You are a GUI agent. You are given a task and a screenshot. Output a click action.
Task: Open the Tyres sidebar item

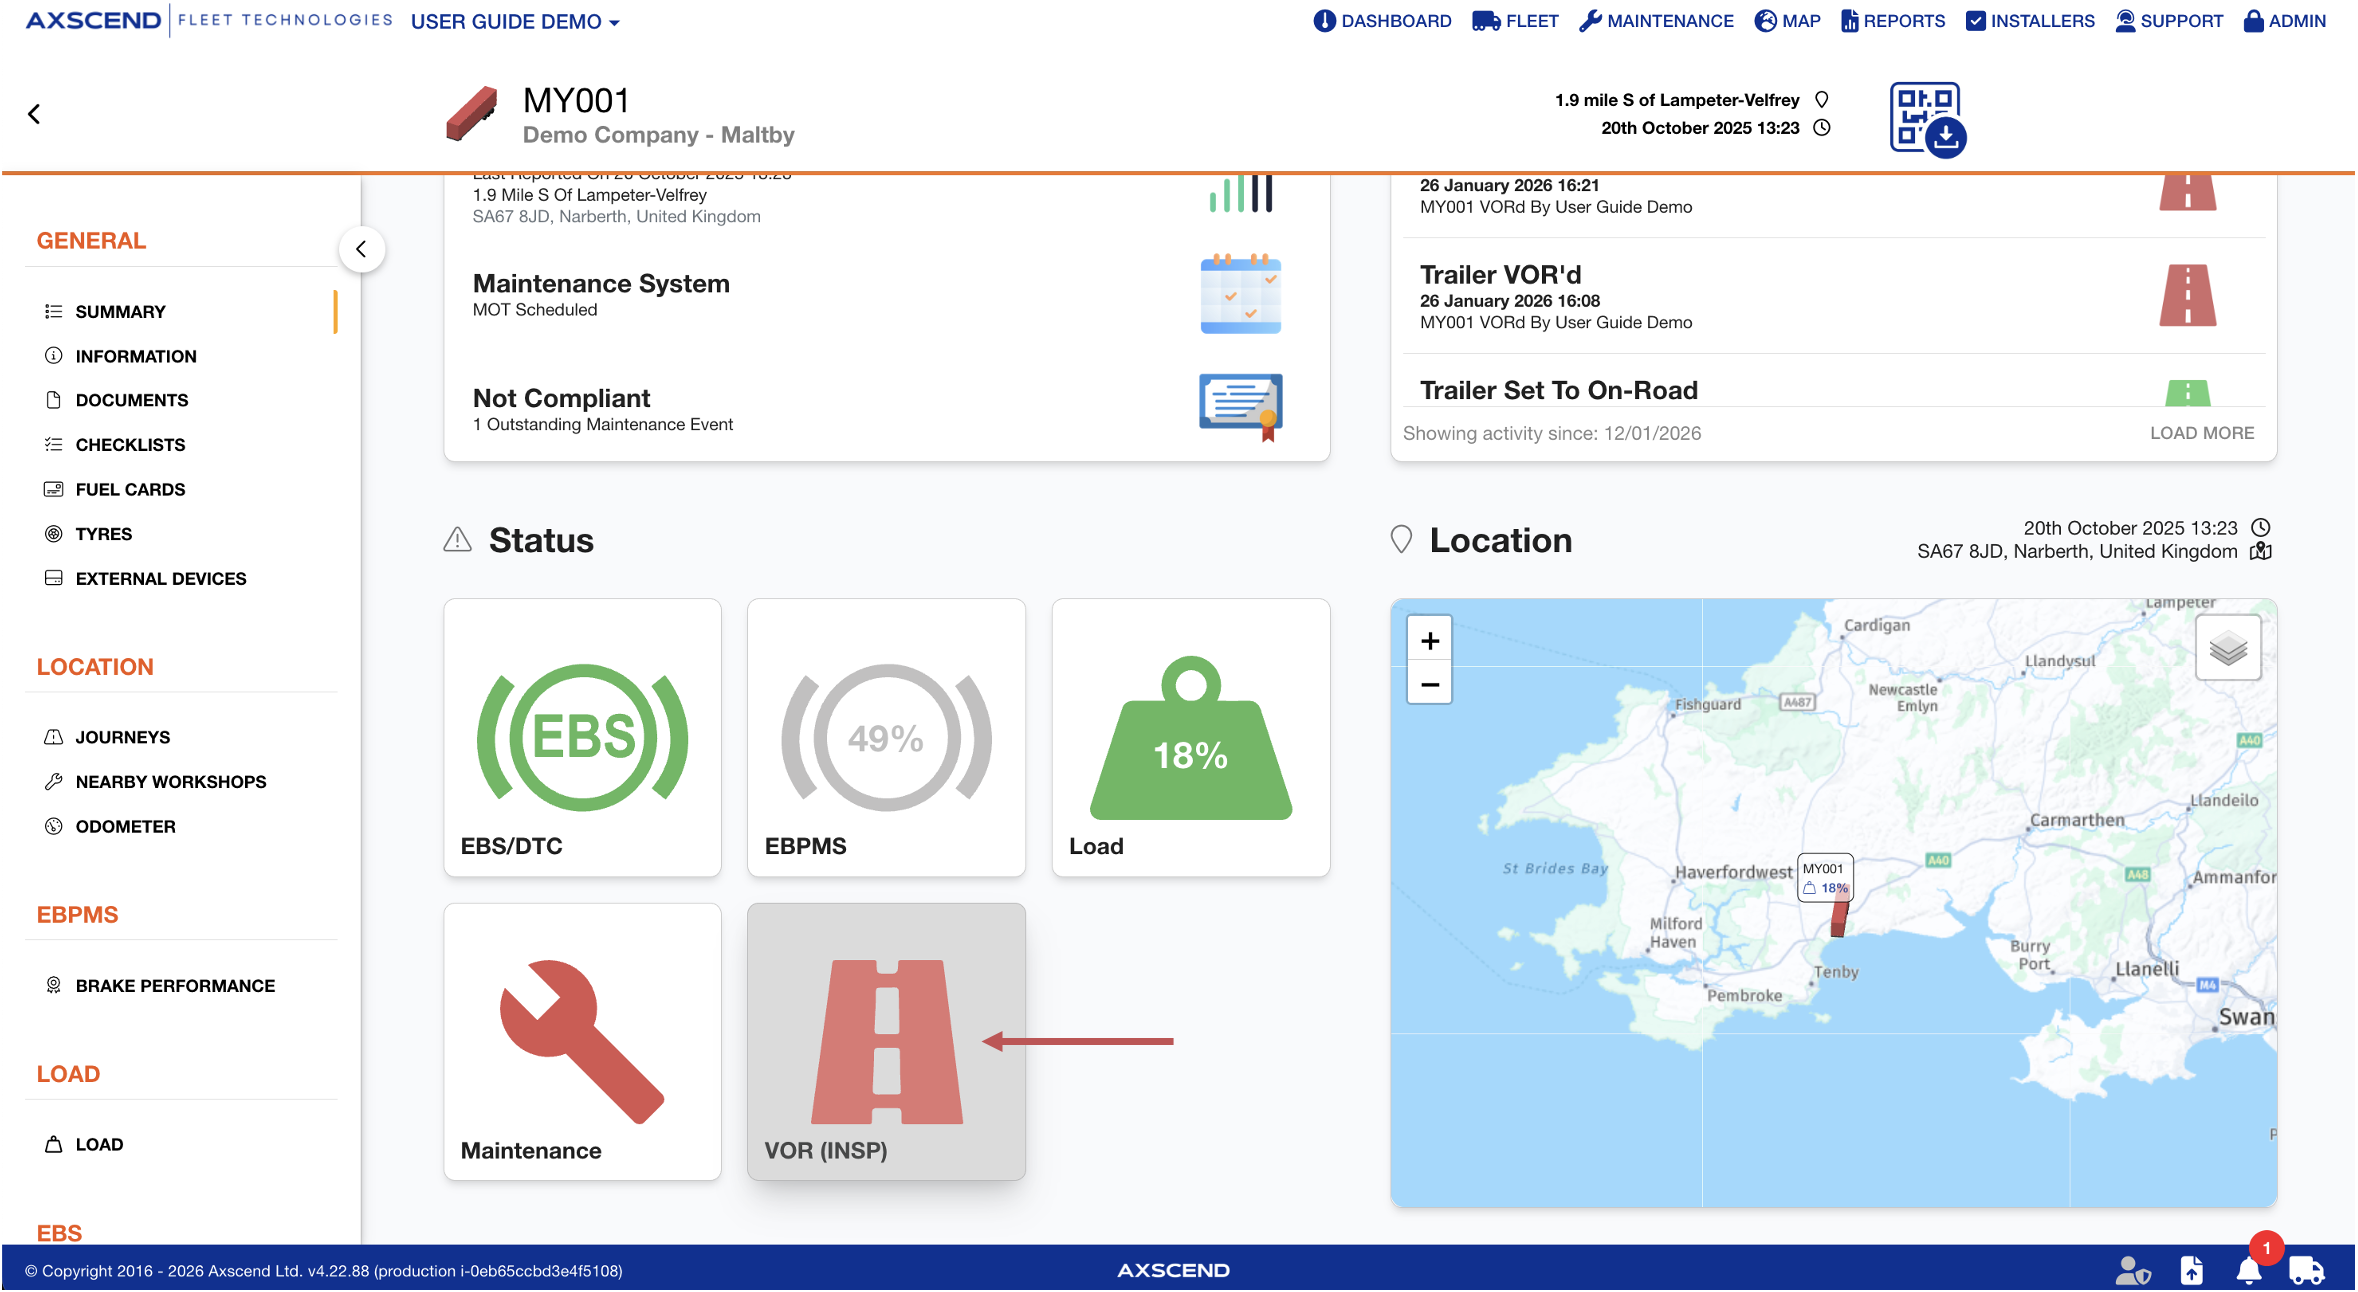pos(104,534)
